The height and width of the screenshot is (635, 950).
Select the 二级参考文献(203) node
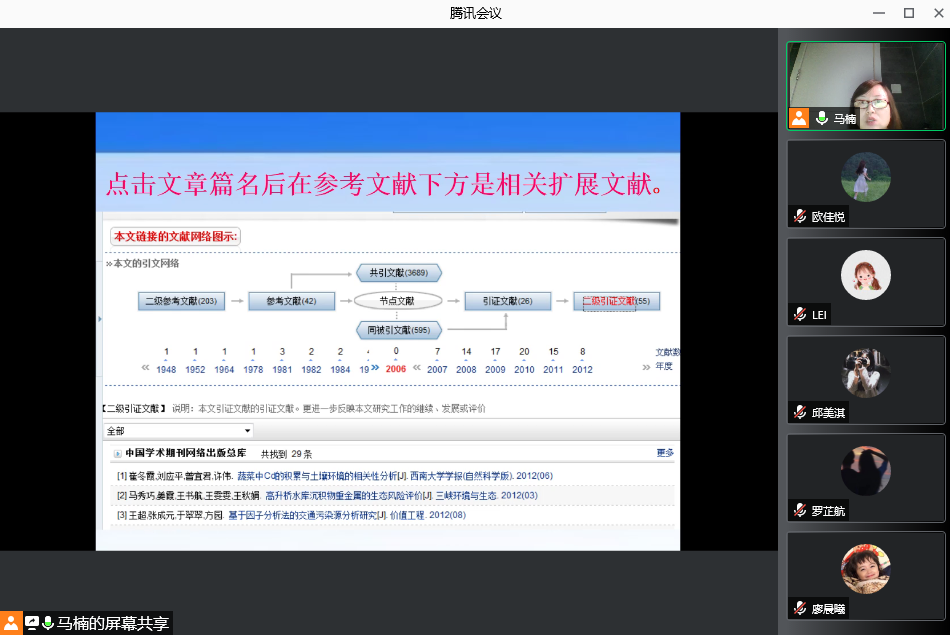pos(181,300)
